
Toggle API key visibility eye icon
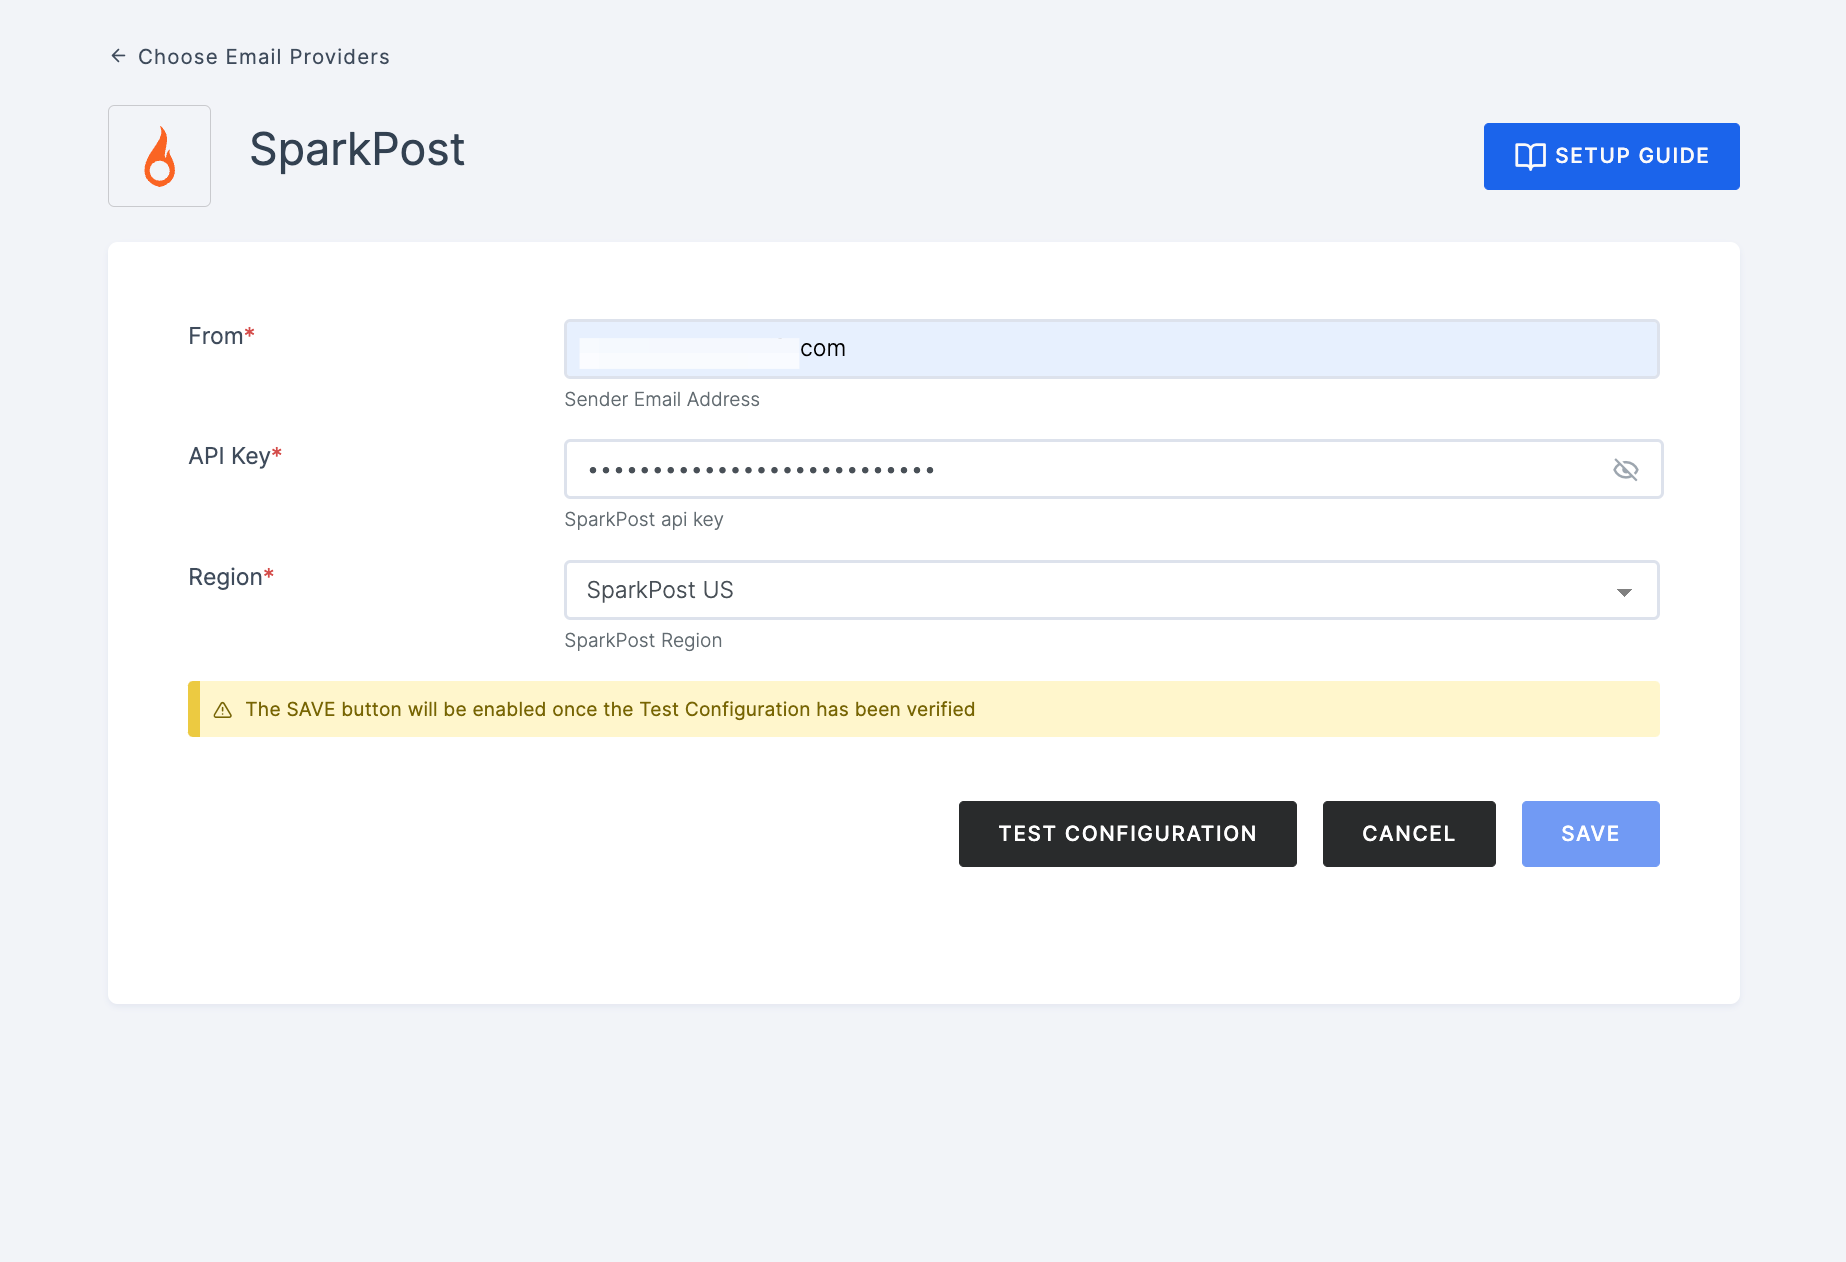[x=1625, y=469]
